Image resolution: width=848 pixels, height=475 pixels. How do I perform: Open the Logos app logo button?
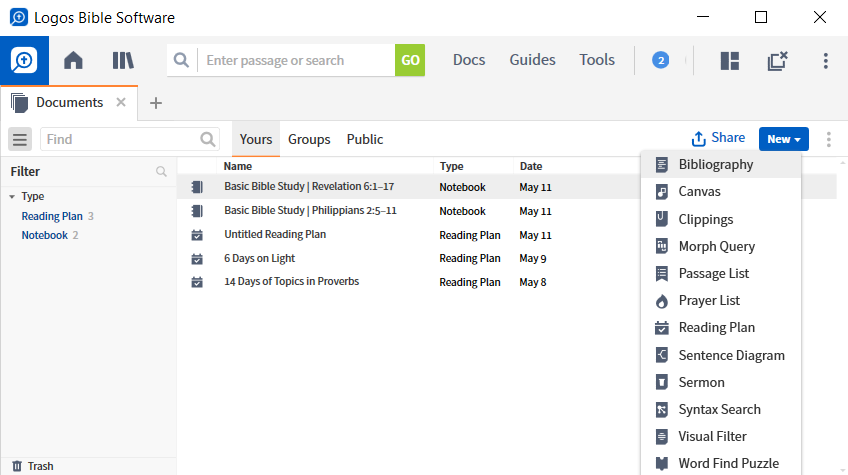pyautogui.click(x=24, y=61)
